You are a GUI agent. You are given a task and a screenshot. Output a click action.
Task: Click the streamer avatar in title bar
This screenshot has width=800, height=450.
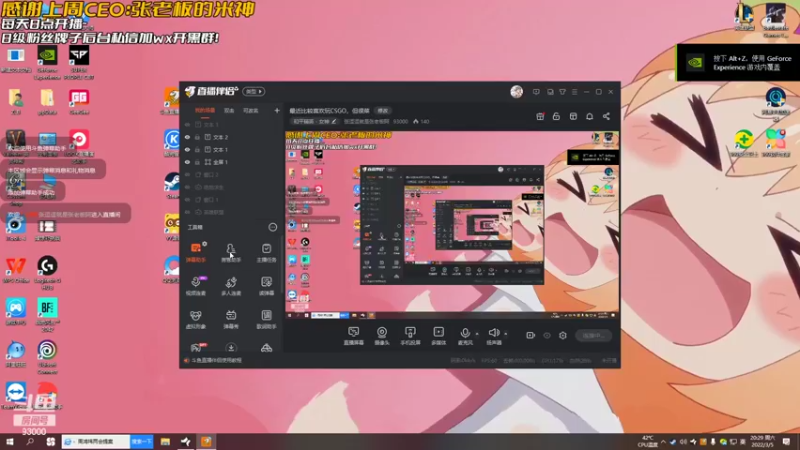(516, 92)
